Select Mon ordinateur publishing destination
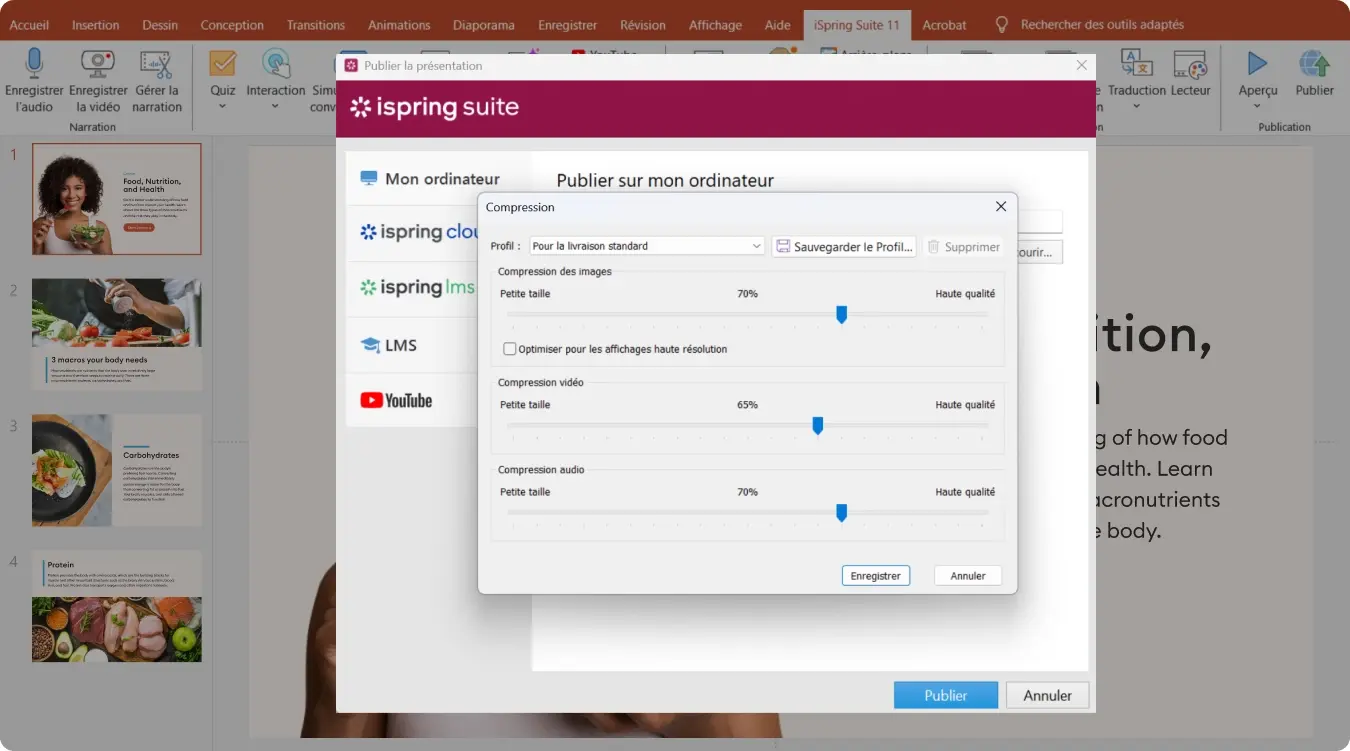The width and height of the screenshot is (1350, 751). point(431,178)
